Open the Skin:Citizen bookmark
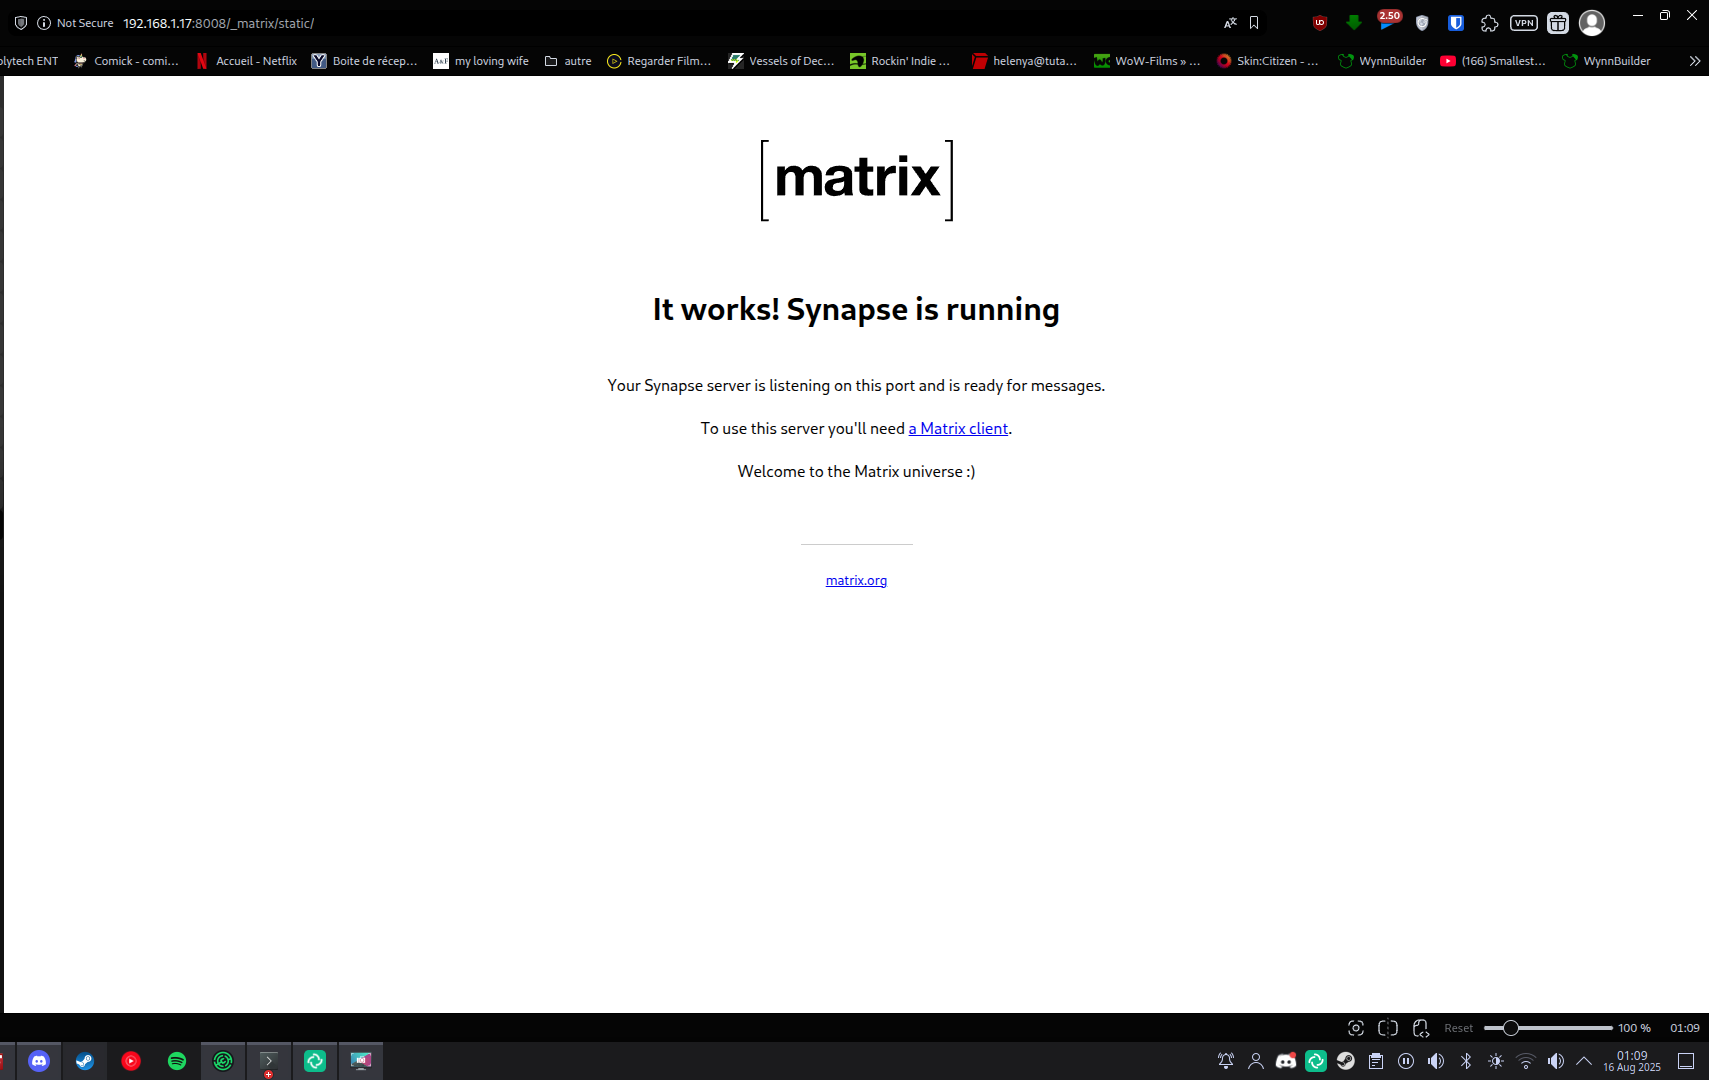1709x1080 pixels. (x=1267, y=61)
